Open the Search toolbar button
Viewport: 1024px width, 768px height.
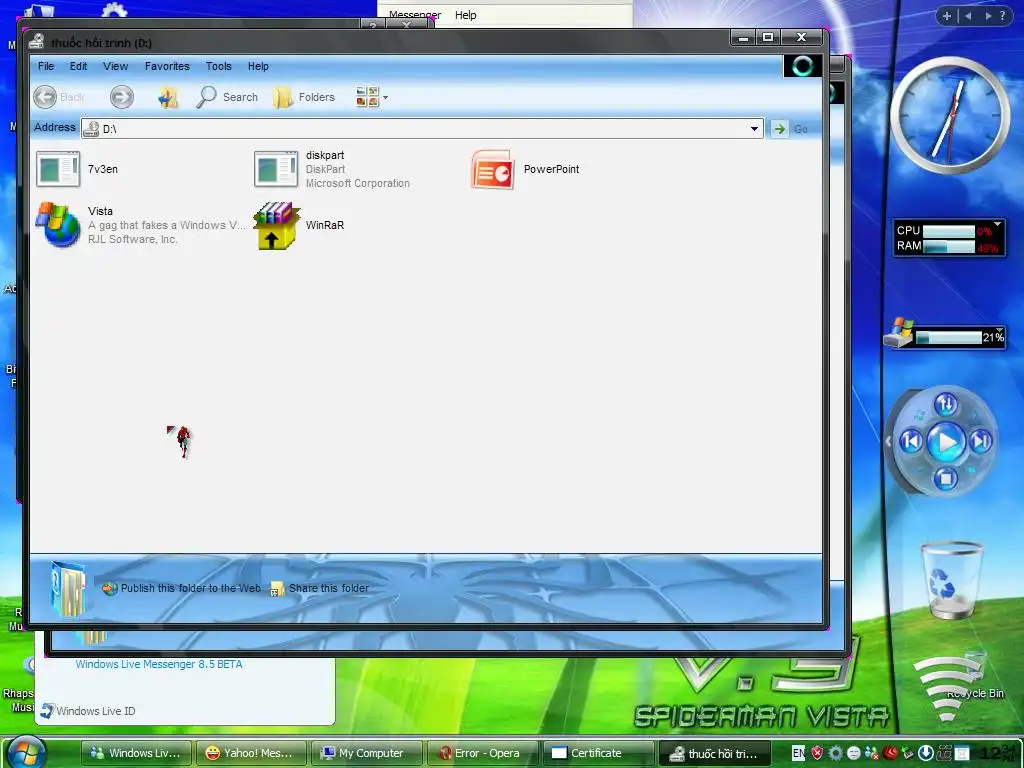point(227,97)
